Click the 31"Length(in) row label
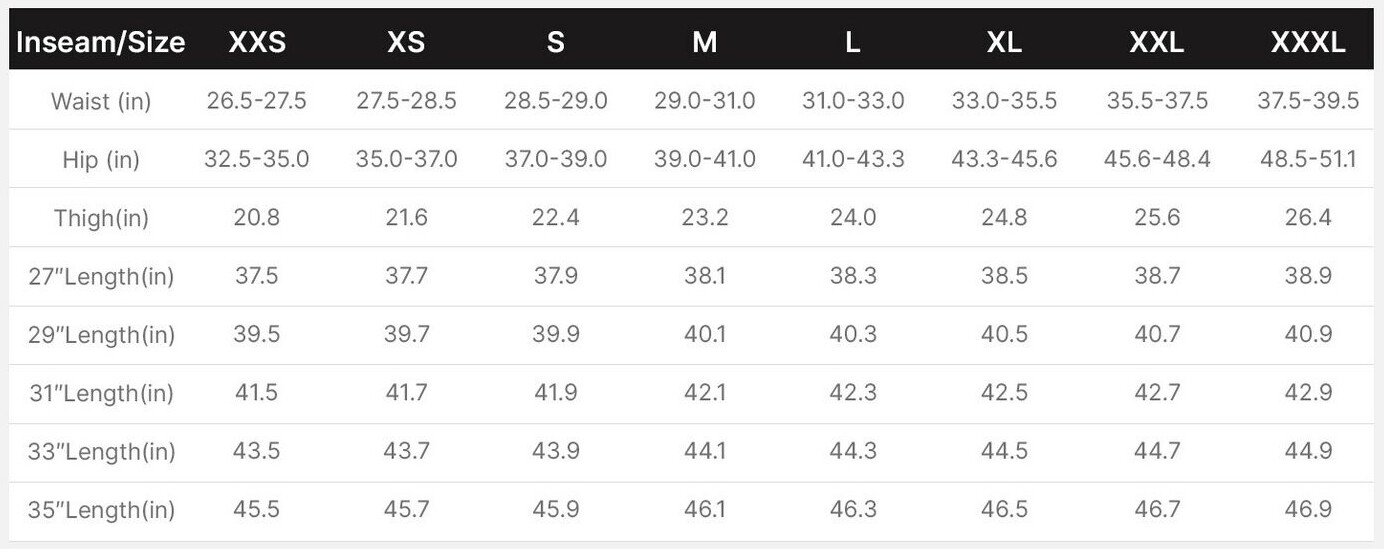Viewport: 1384px width, 549px height. click(101, 393)
